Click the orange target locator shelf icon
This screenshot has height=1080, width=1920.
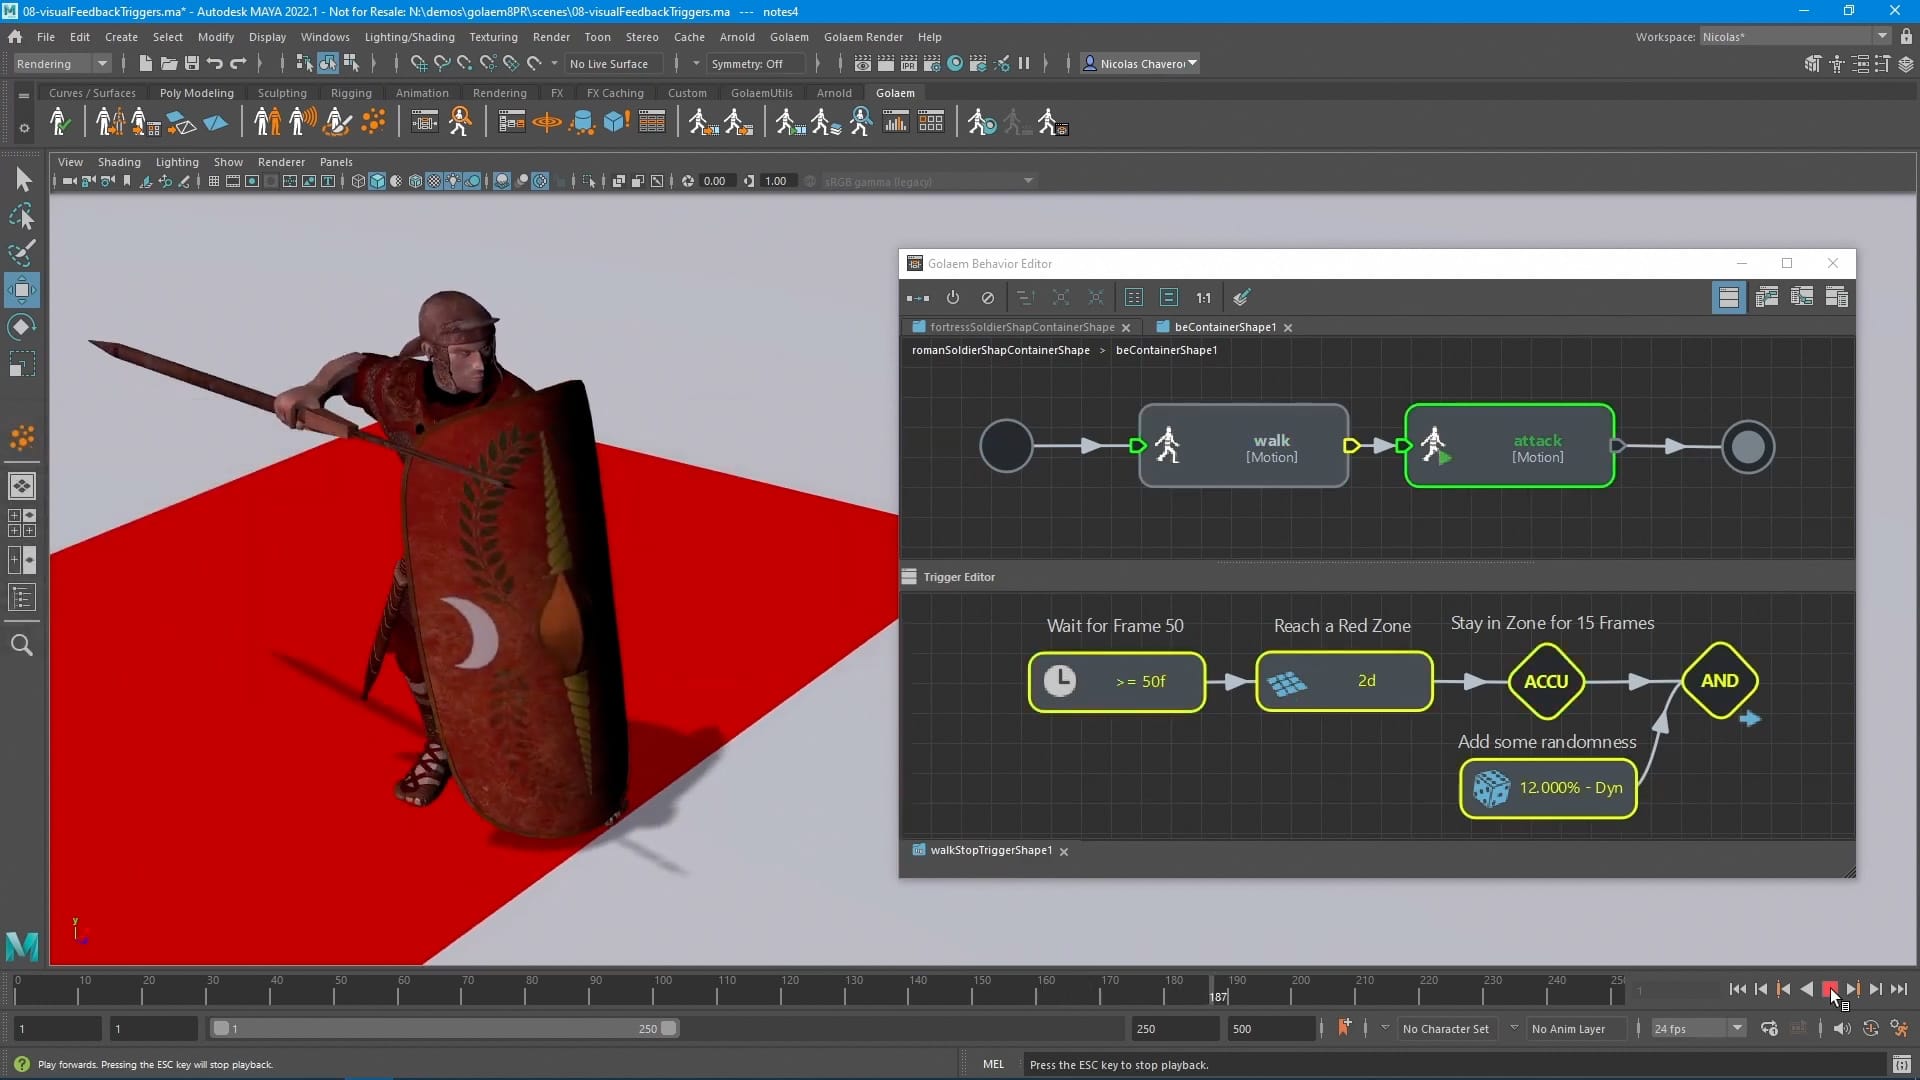tap(546, 123)
